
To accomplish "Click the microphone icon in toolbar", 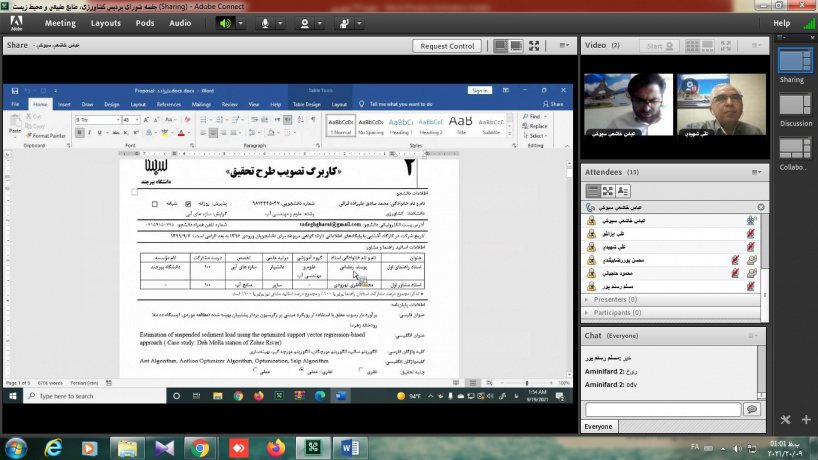I will 265,22.
